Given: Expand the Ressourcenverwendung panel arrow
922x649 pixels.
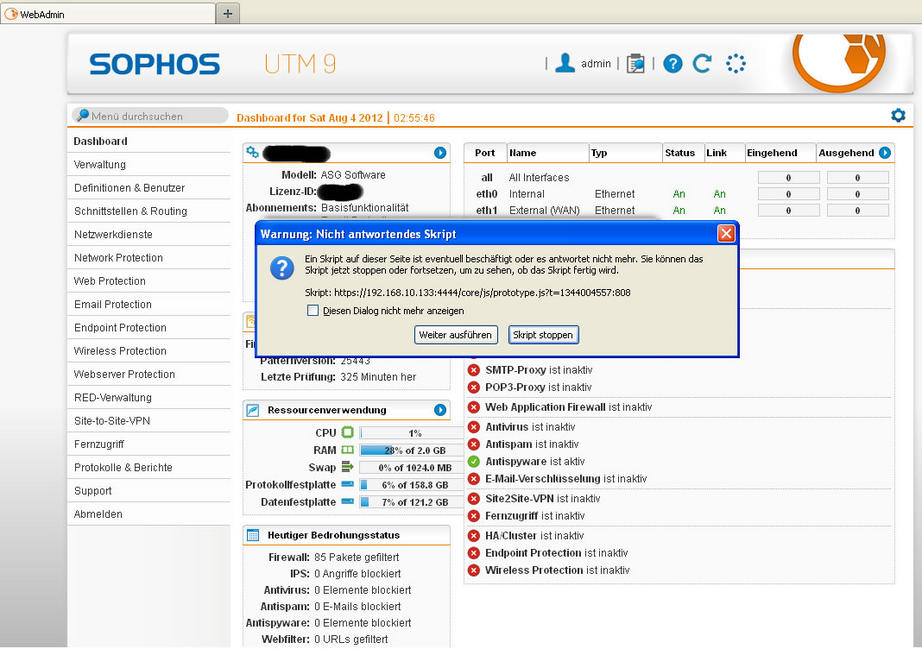Looking at the screenshot, I should pos(440,410).
